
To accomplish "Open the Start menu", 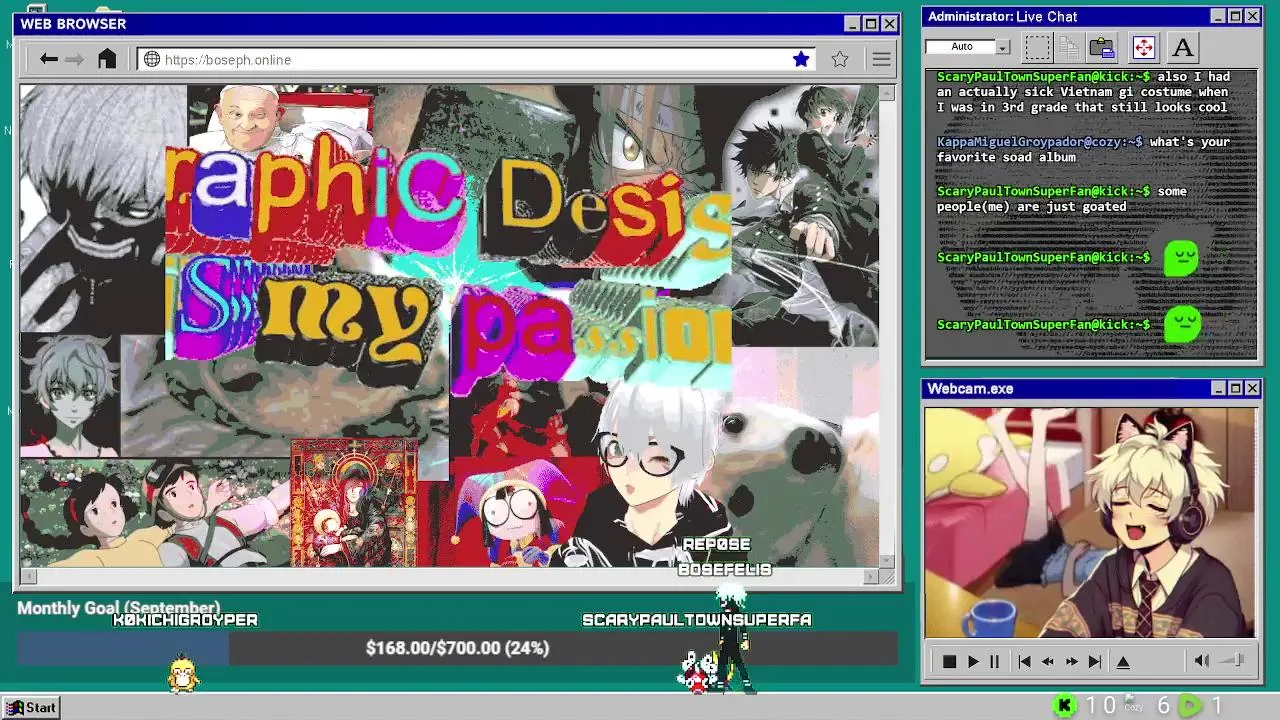I will pyautogui.click(x=30, y=707).
